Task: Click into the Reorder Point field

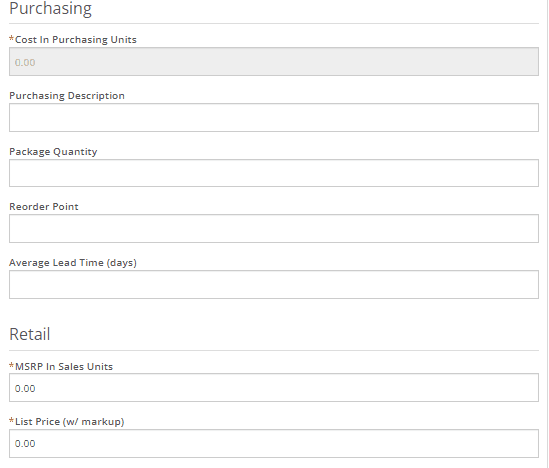Action: click(x=274, y=229)
